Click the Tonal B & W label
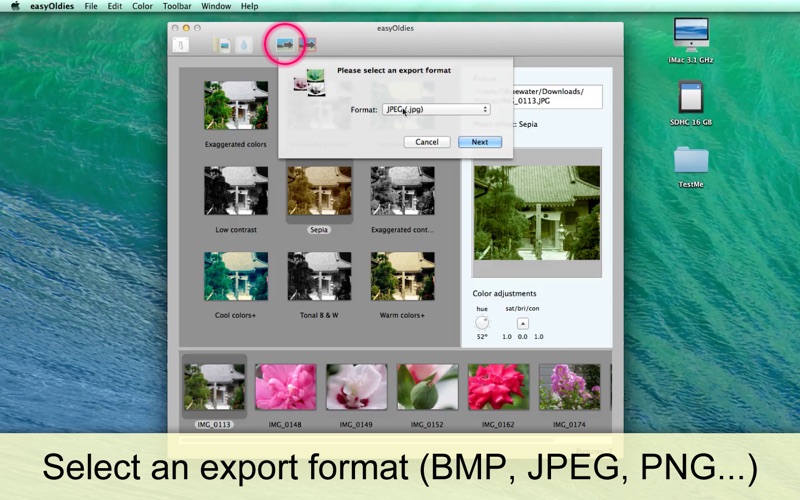This screenshot has height=500, width=800. pos(319,315)
